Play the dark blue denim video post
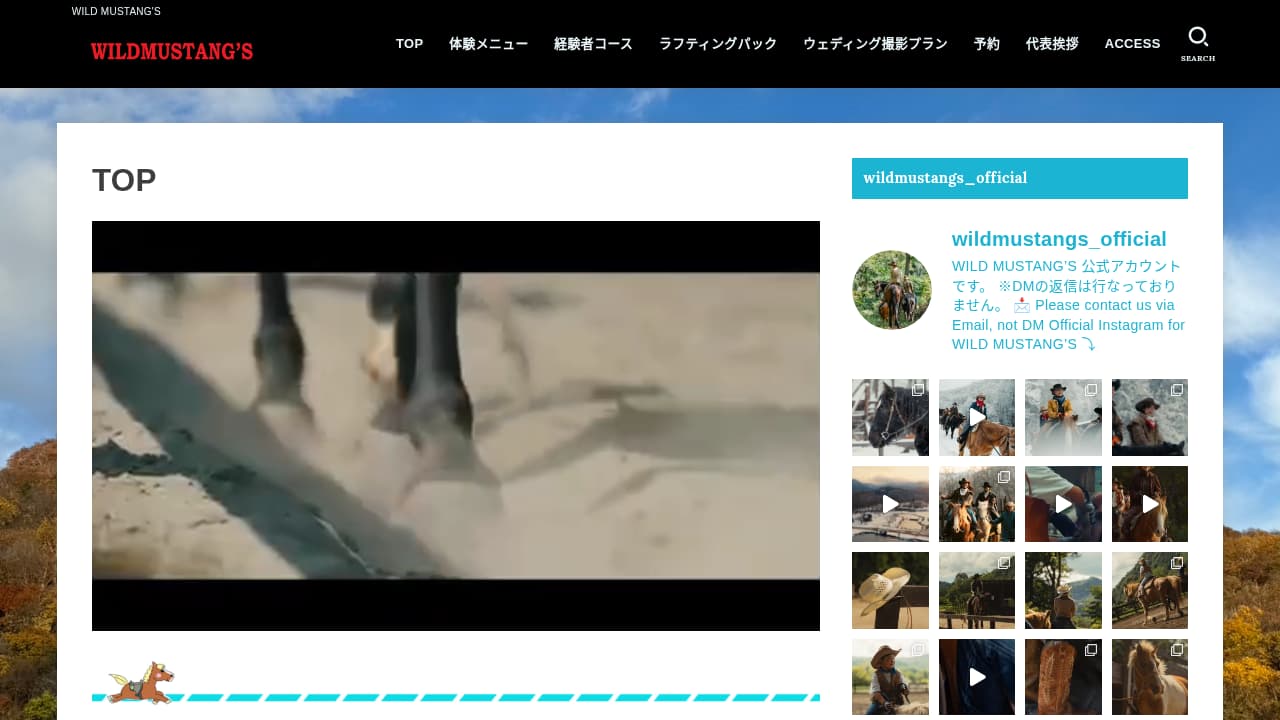The image size is (1280, 720). 976,677
